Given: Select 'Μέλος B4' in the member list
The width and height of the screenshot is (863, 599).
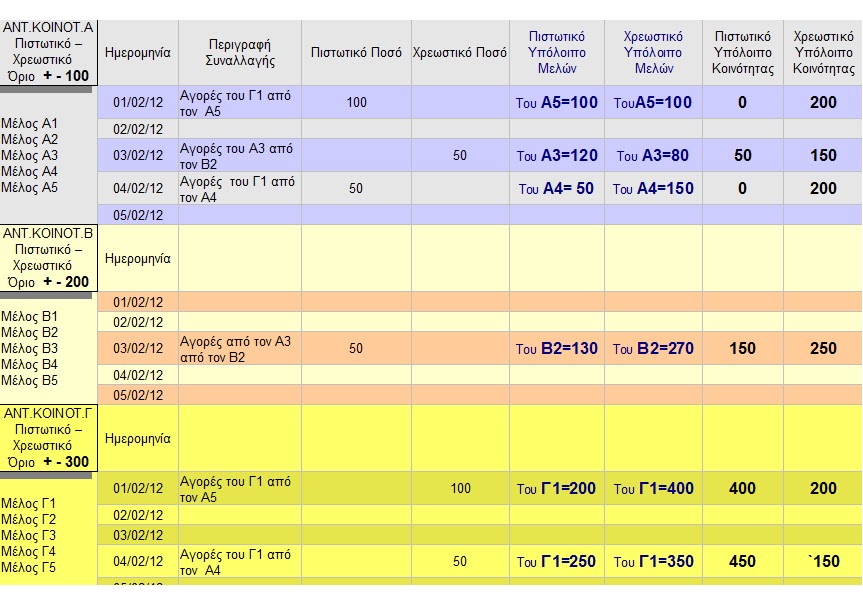Looking at the screenshot, I should (29, 364).
